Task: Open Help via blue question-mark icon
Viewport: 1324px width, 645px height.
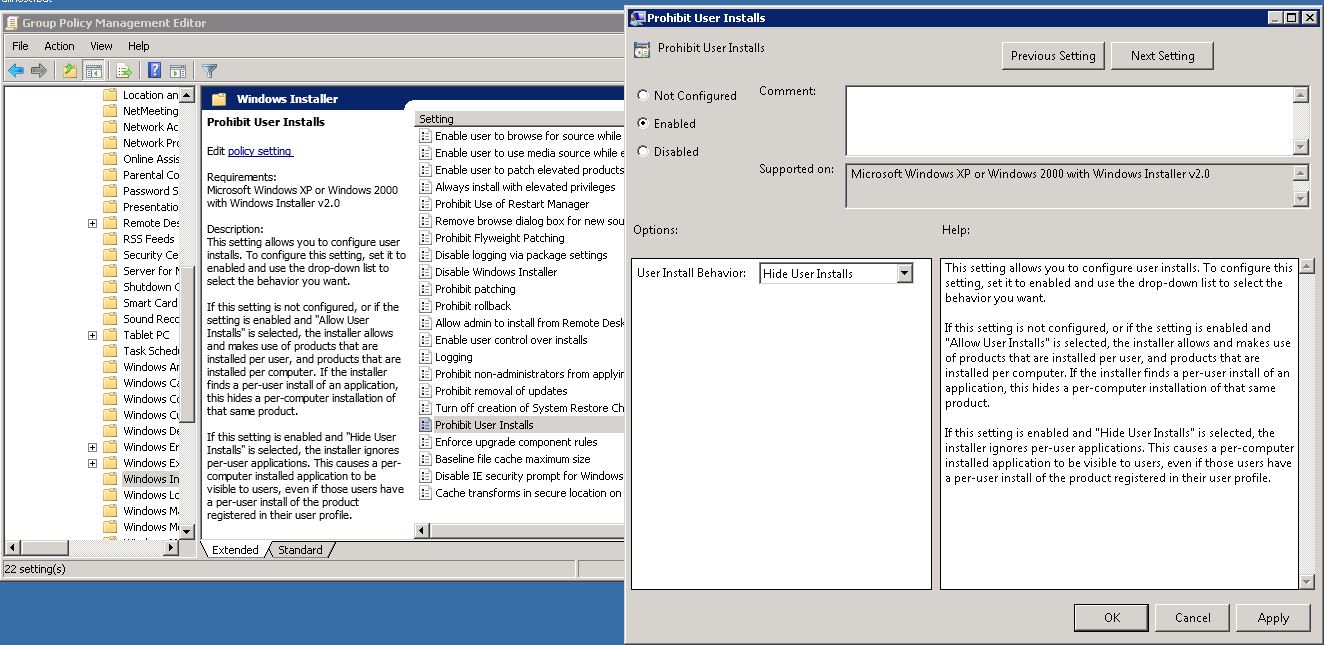Action: (x=155, y=70)
